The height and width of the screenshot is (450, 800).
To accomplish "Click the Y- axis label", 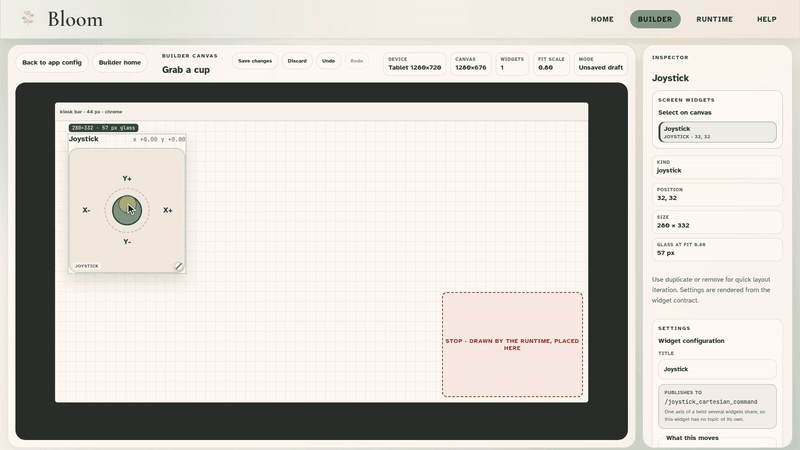I will pyautogui.click(x=127, y=242).
